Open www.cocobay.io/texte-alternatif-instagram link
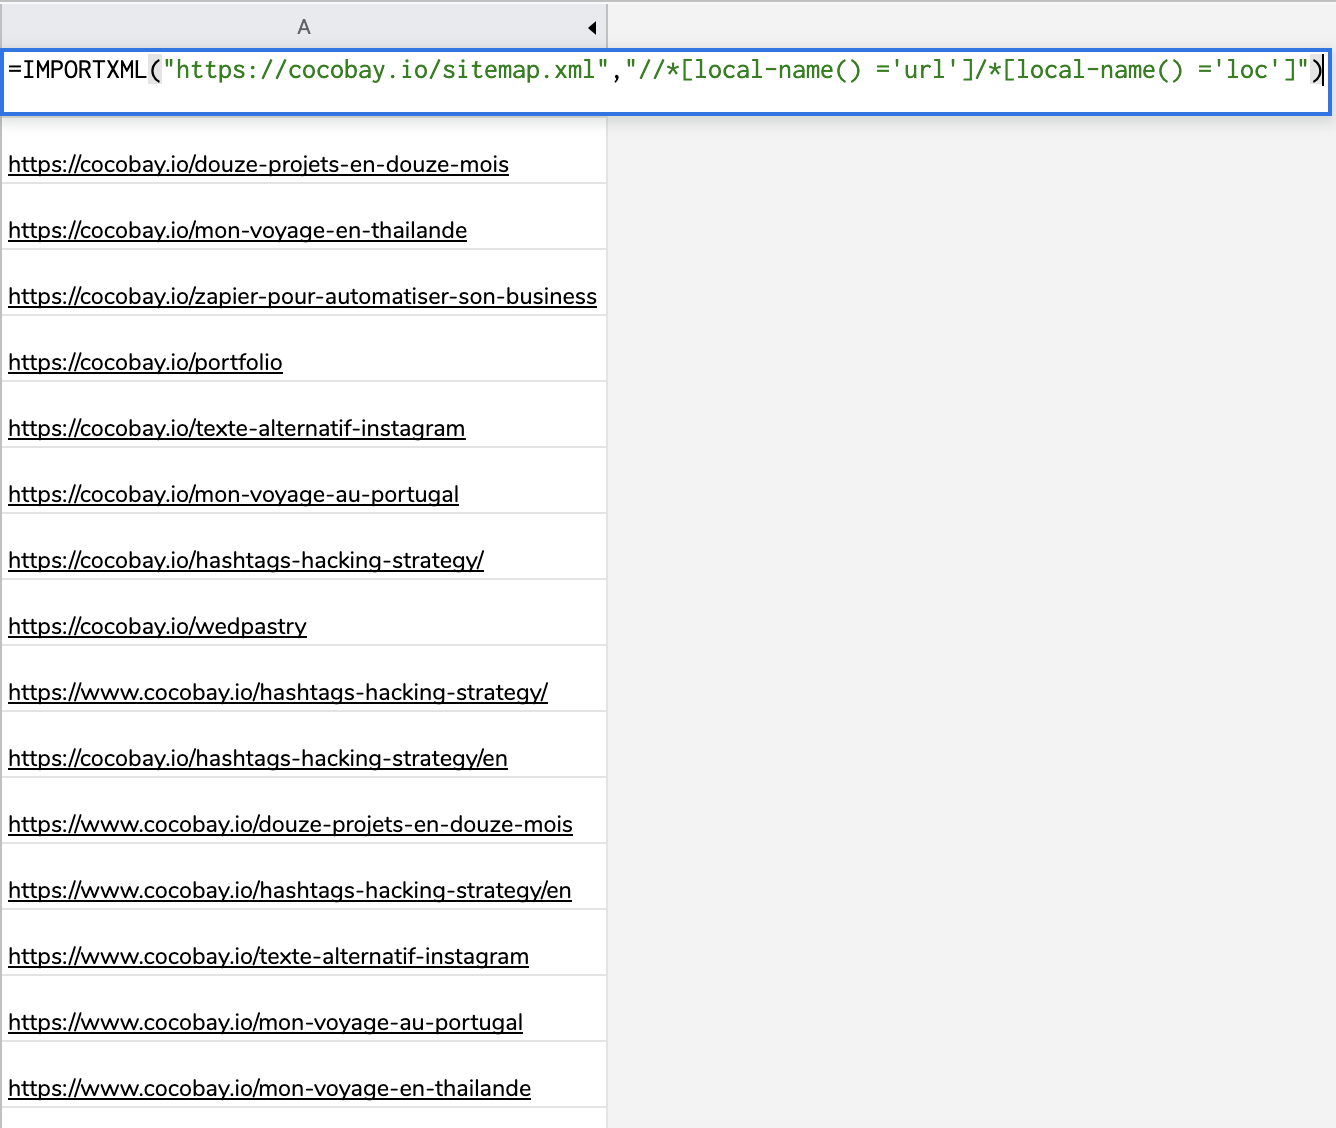The width and height of the screenshot is (1336, 1128). tap(268, 956)
